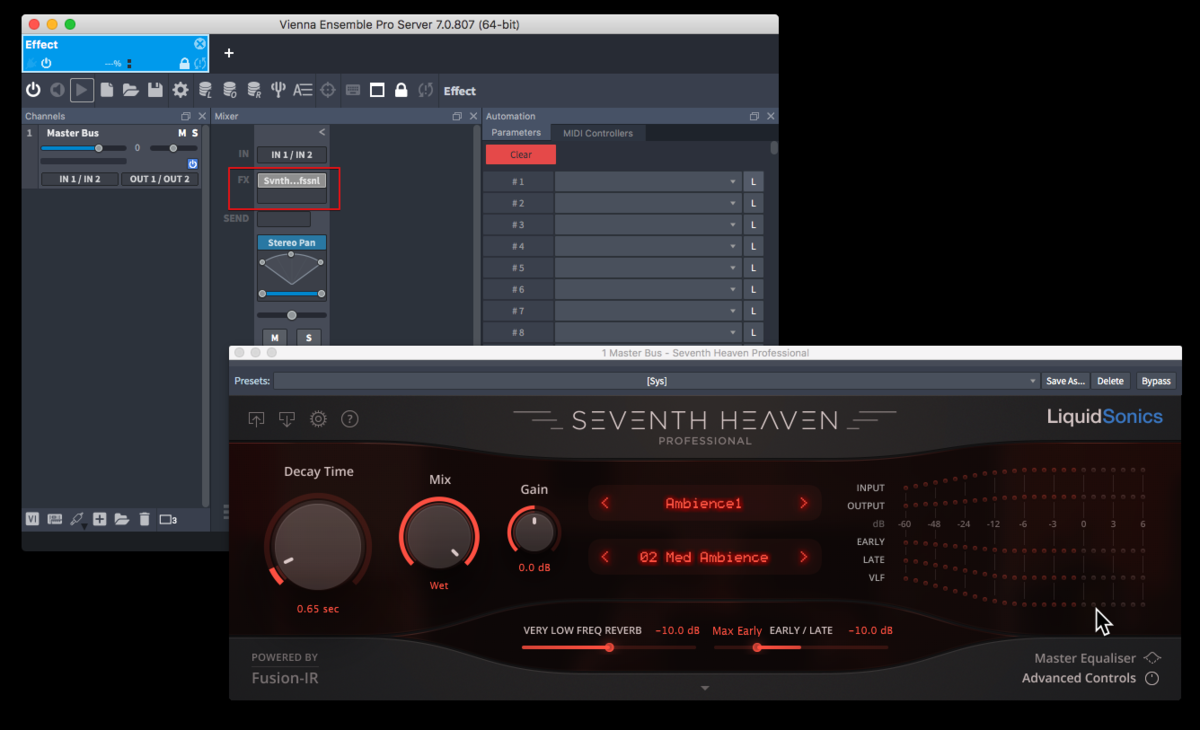Viewport: 1200px width, 730px height.
Task: Open IN 1 / IN 2 selector in Channels
Action: point(80,179)
